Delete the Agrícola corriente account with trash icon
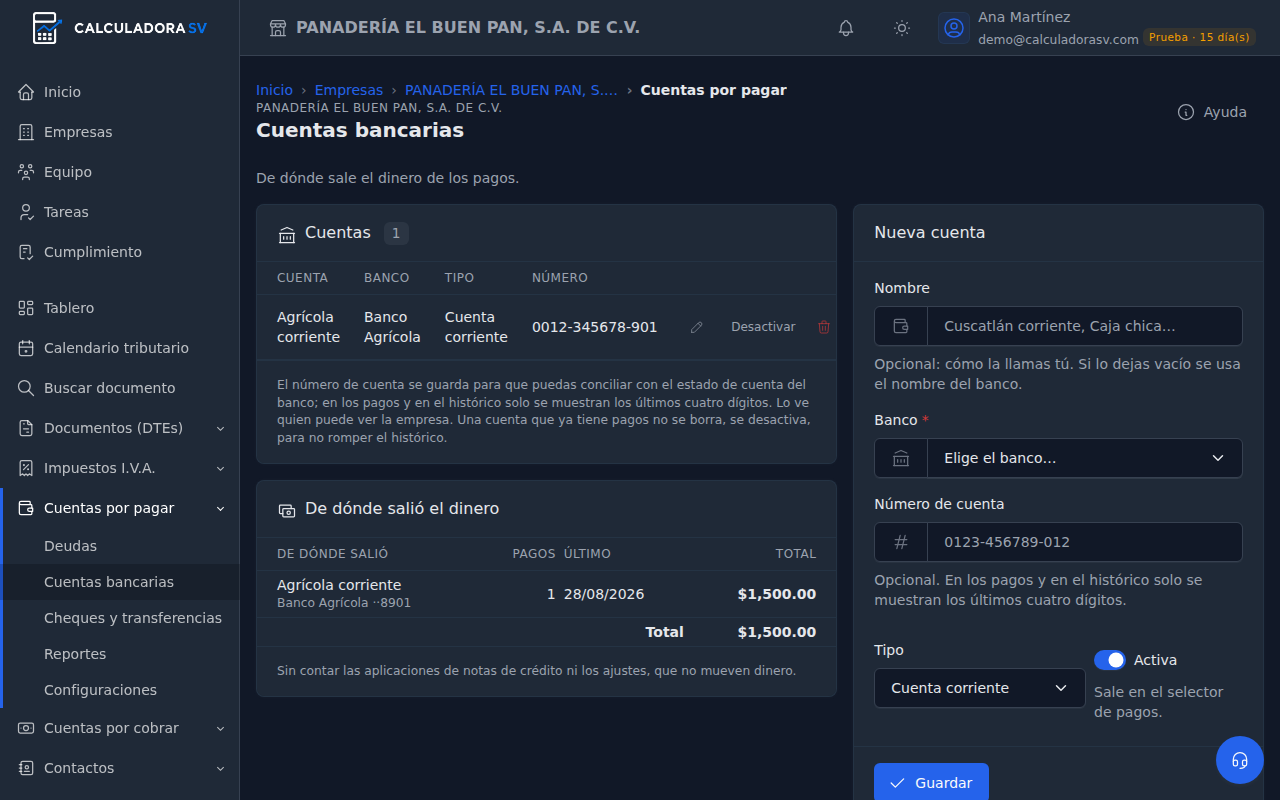This screenshot has height=800, width=1280. [x=824, y=327]
